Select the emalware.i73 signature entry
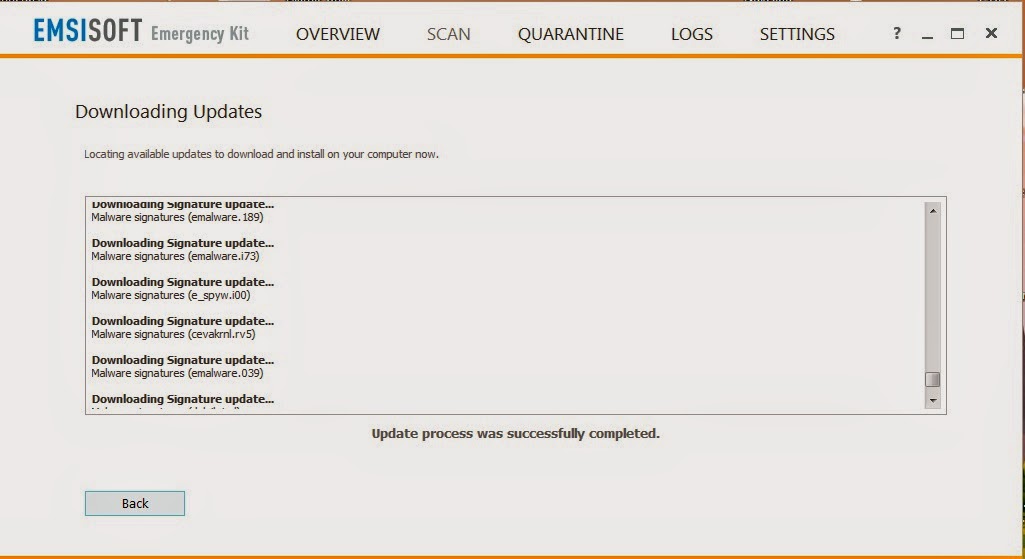The width and height of the screenshot is (1025, 559). coord(175,256)
